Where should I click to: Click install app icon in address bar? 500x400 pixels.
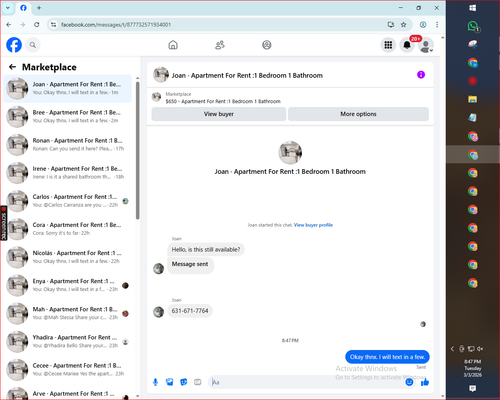[x=391, y=25]
